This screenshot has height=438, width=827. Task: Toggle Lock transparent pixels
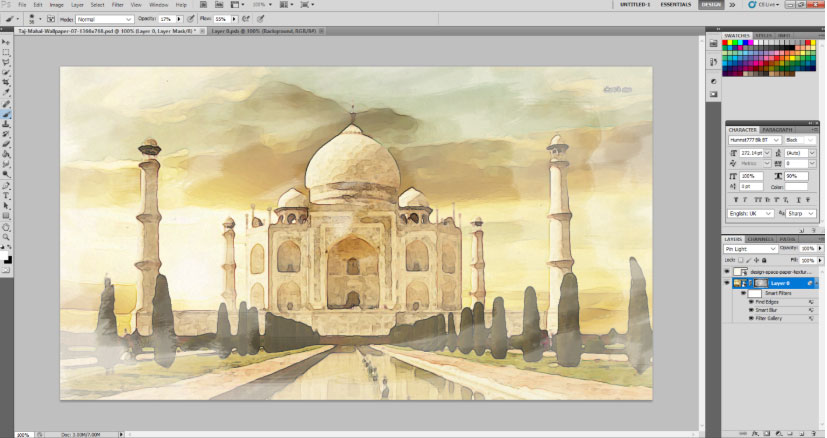(x=741, y=260)
